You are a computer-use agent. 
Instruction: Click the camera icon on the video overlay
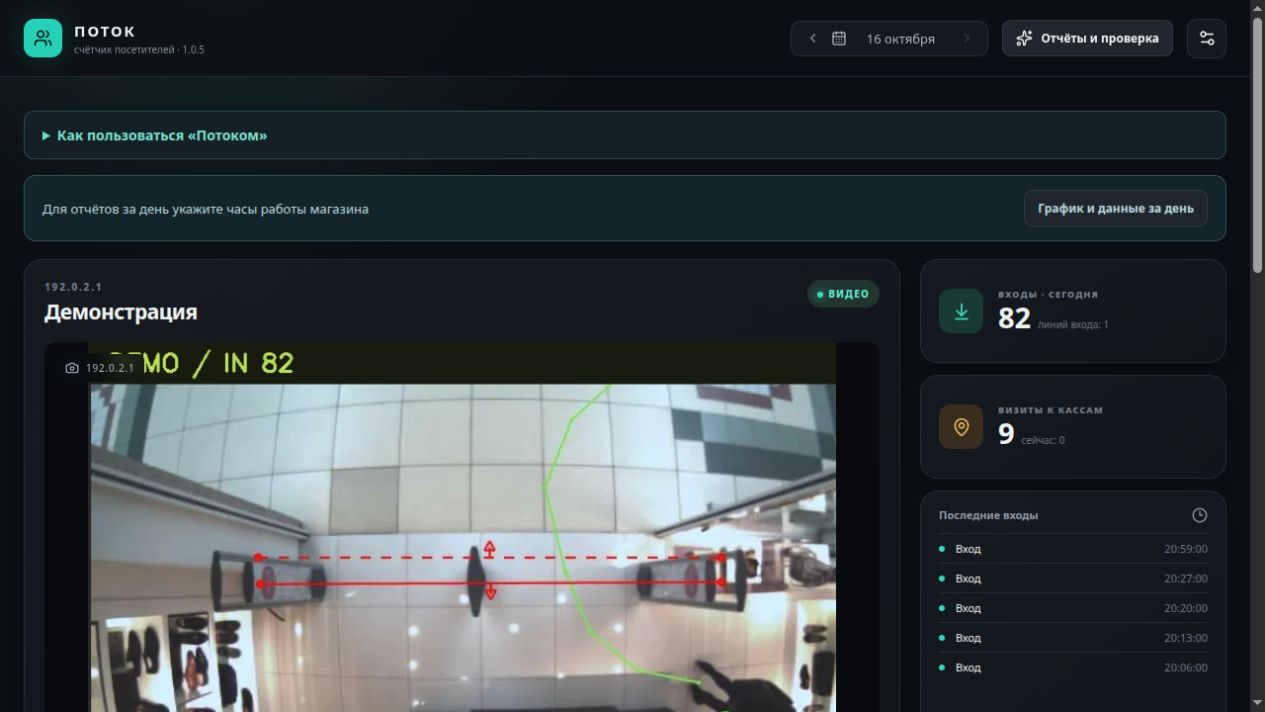pos(72,368)
